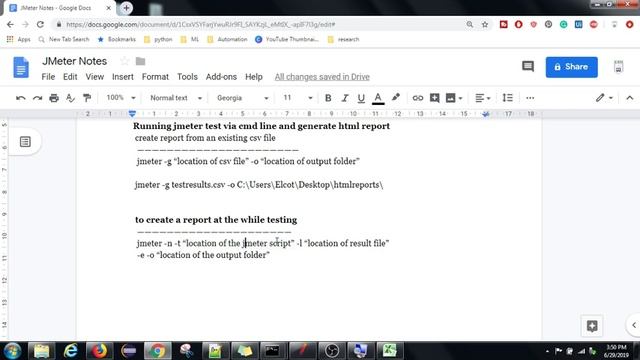
Task: Toggle bold formatting
Action: (x=328, y=98)
